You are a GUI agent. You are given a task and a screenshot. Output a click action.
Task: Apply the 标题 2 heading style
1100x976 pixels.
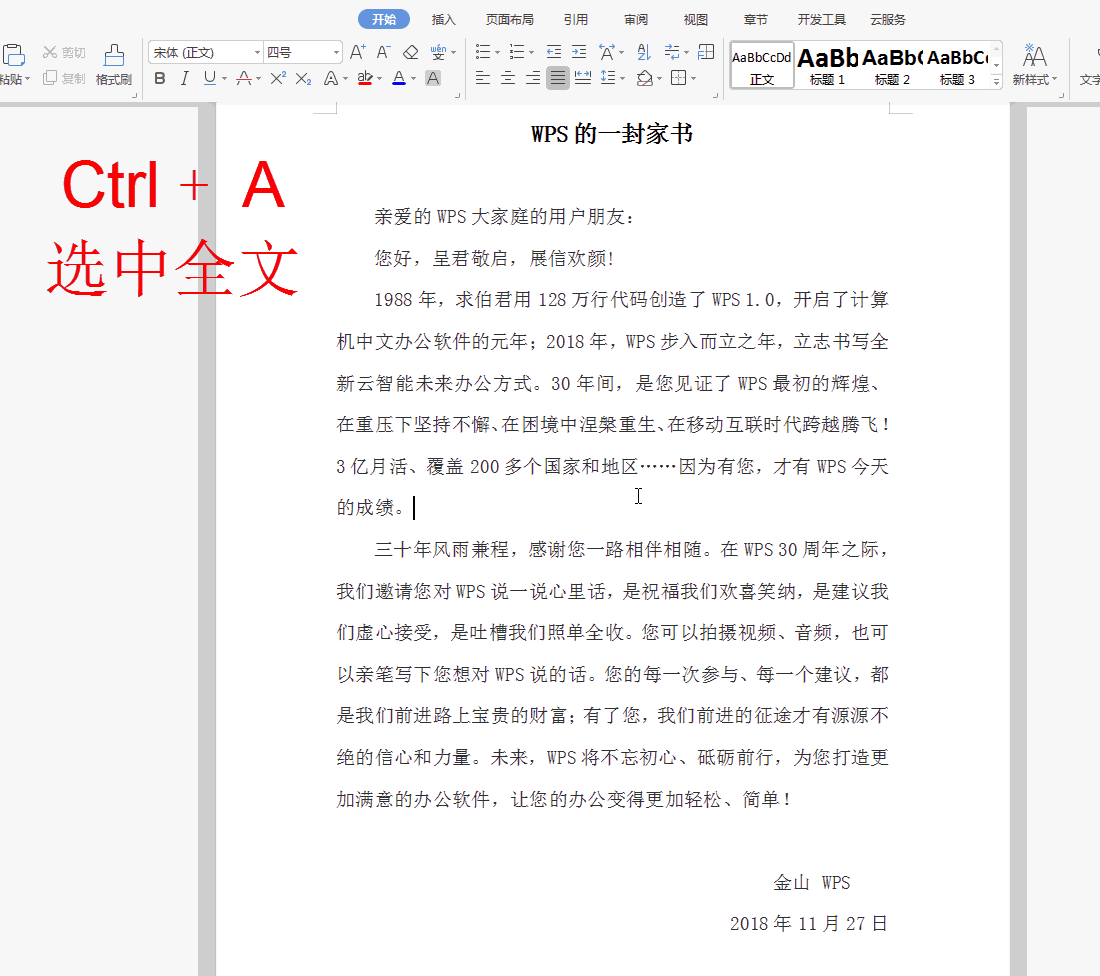(892, 65)
